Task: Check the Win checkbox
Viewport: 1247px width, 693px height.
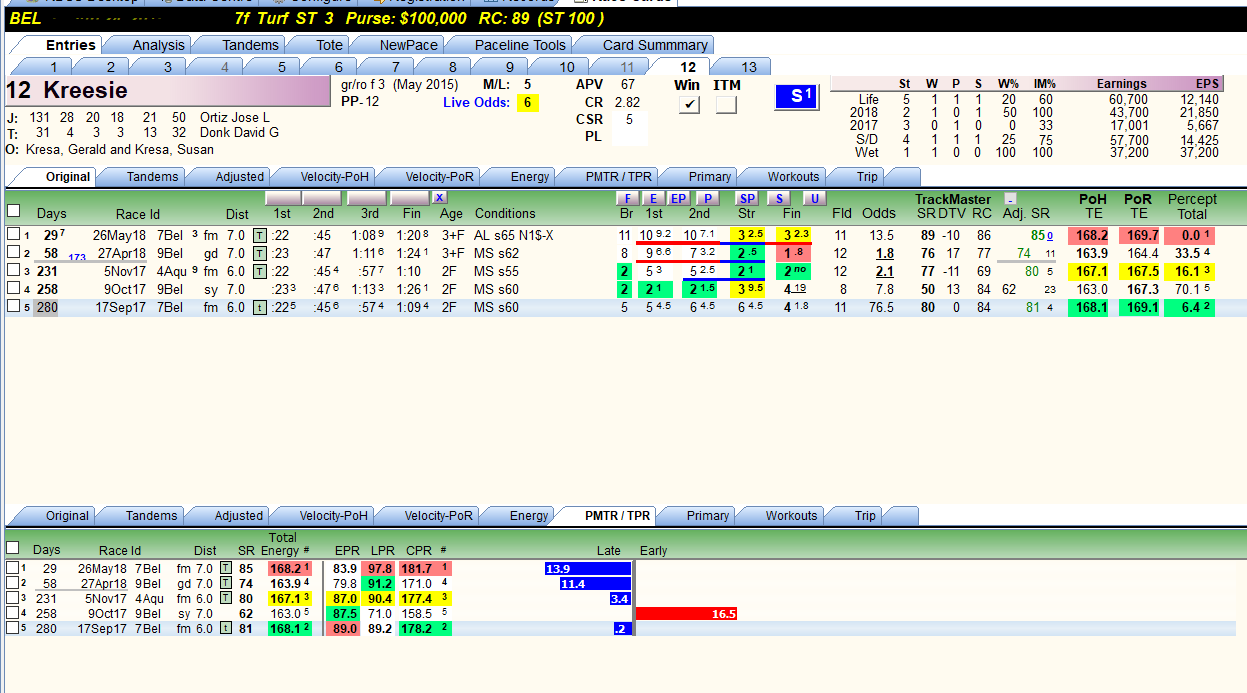Action: pos(688,105)
